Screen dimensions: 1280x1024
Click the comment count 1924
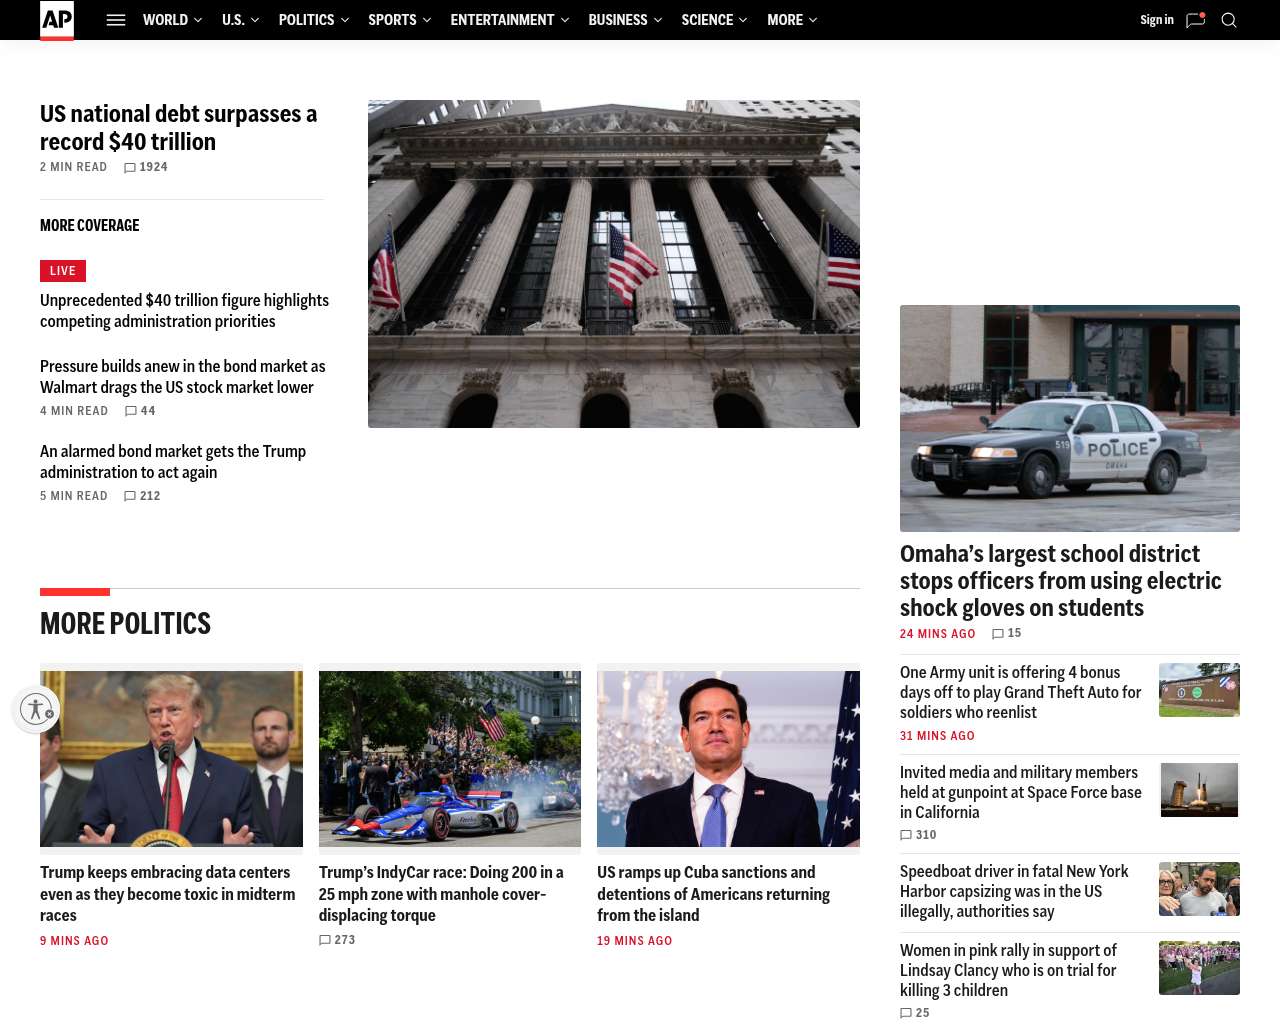tap(154, 168)
